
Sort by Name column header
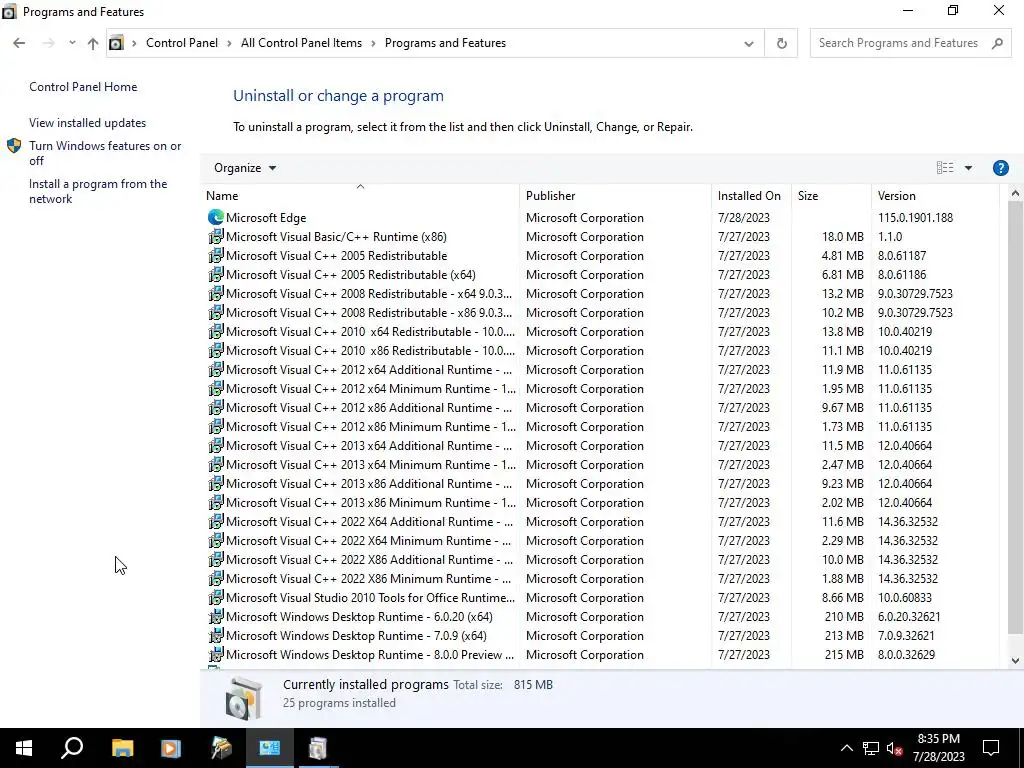360,195
